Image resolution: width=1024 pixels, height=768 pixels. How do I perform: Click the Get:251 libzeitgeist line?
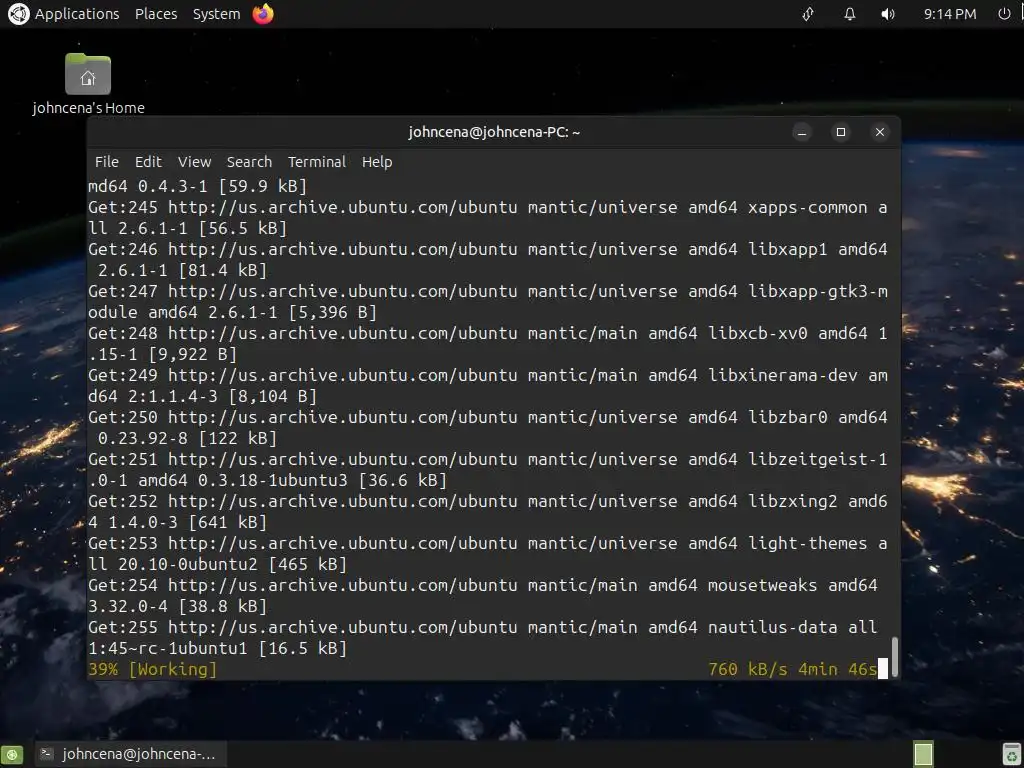pyautogui.click(x=488, y=460)
